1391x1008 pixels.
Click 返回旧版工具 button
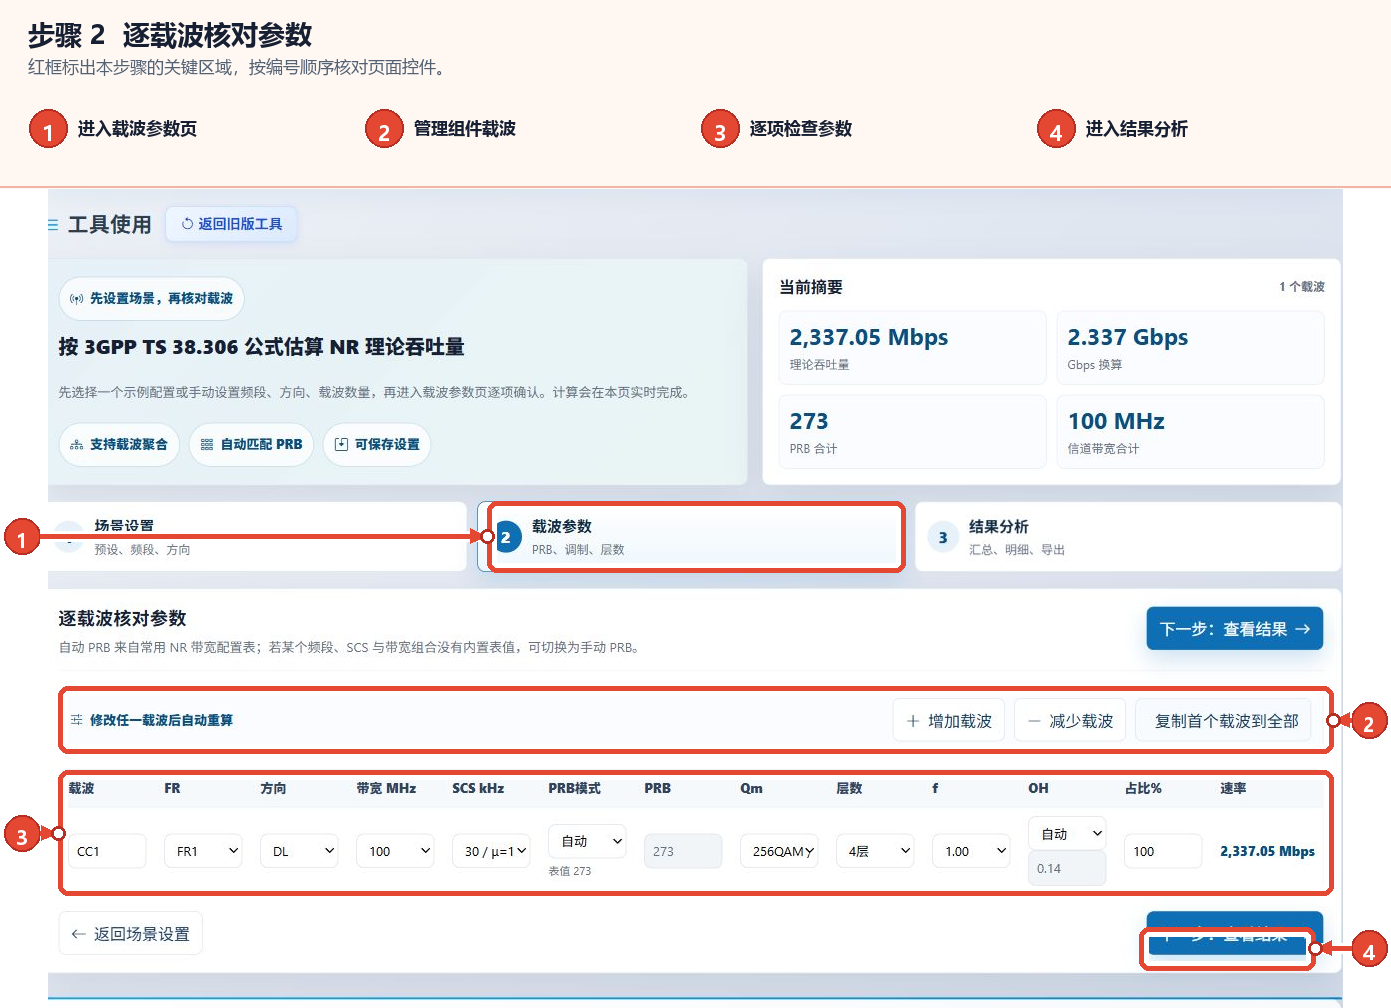coord(231,224)
